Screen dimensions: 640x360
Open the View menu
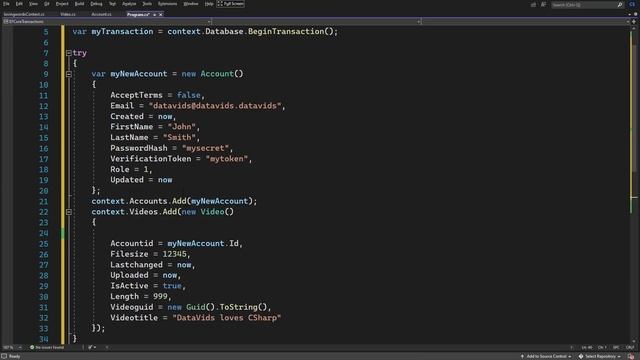click(x=33, y=4)
